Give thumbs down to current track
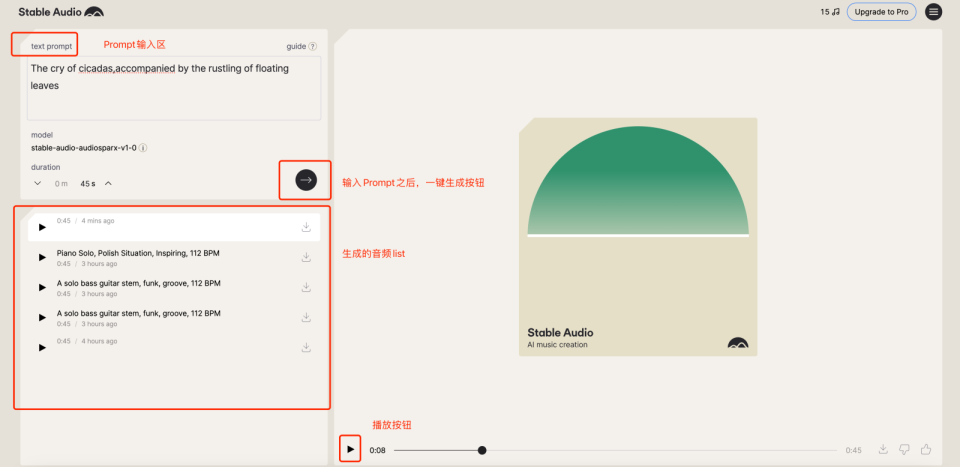This screenshot has height=467, width=960. (904, 450)
